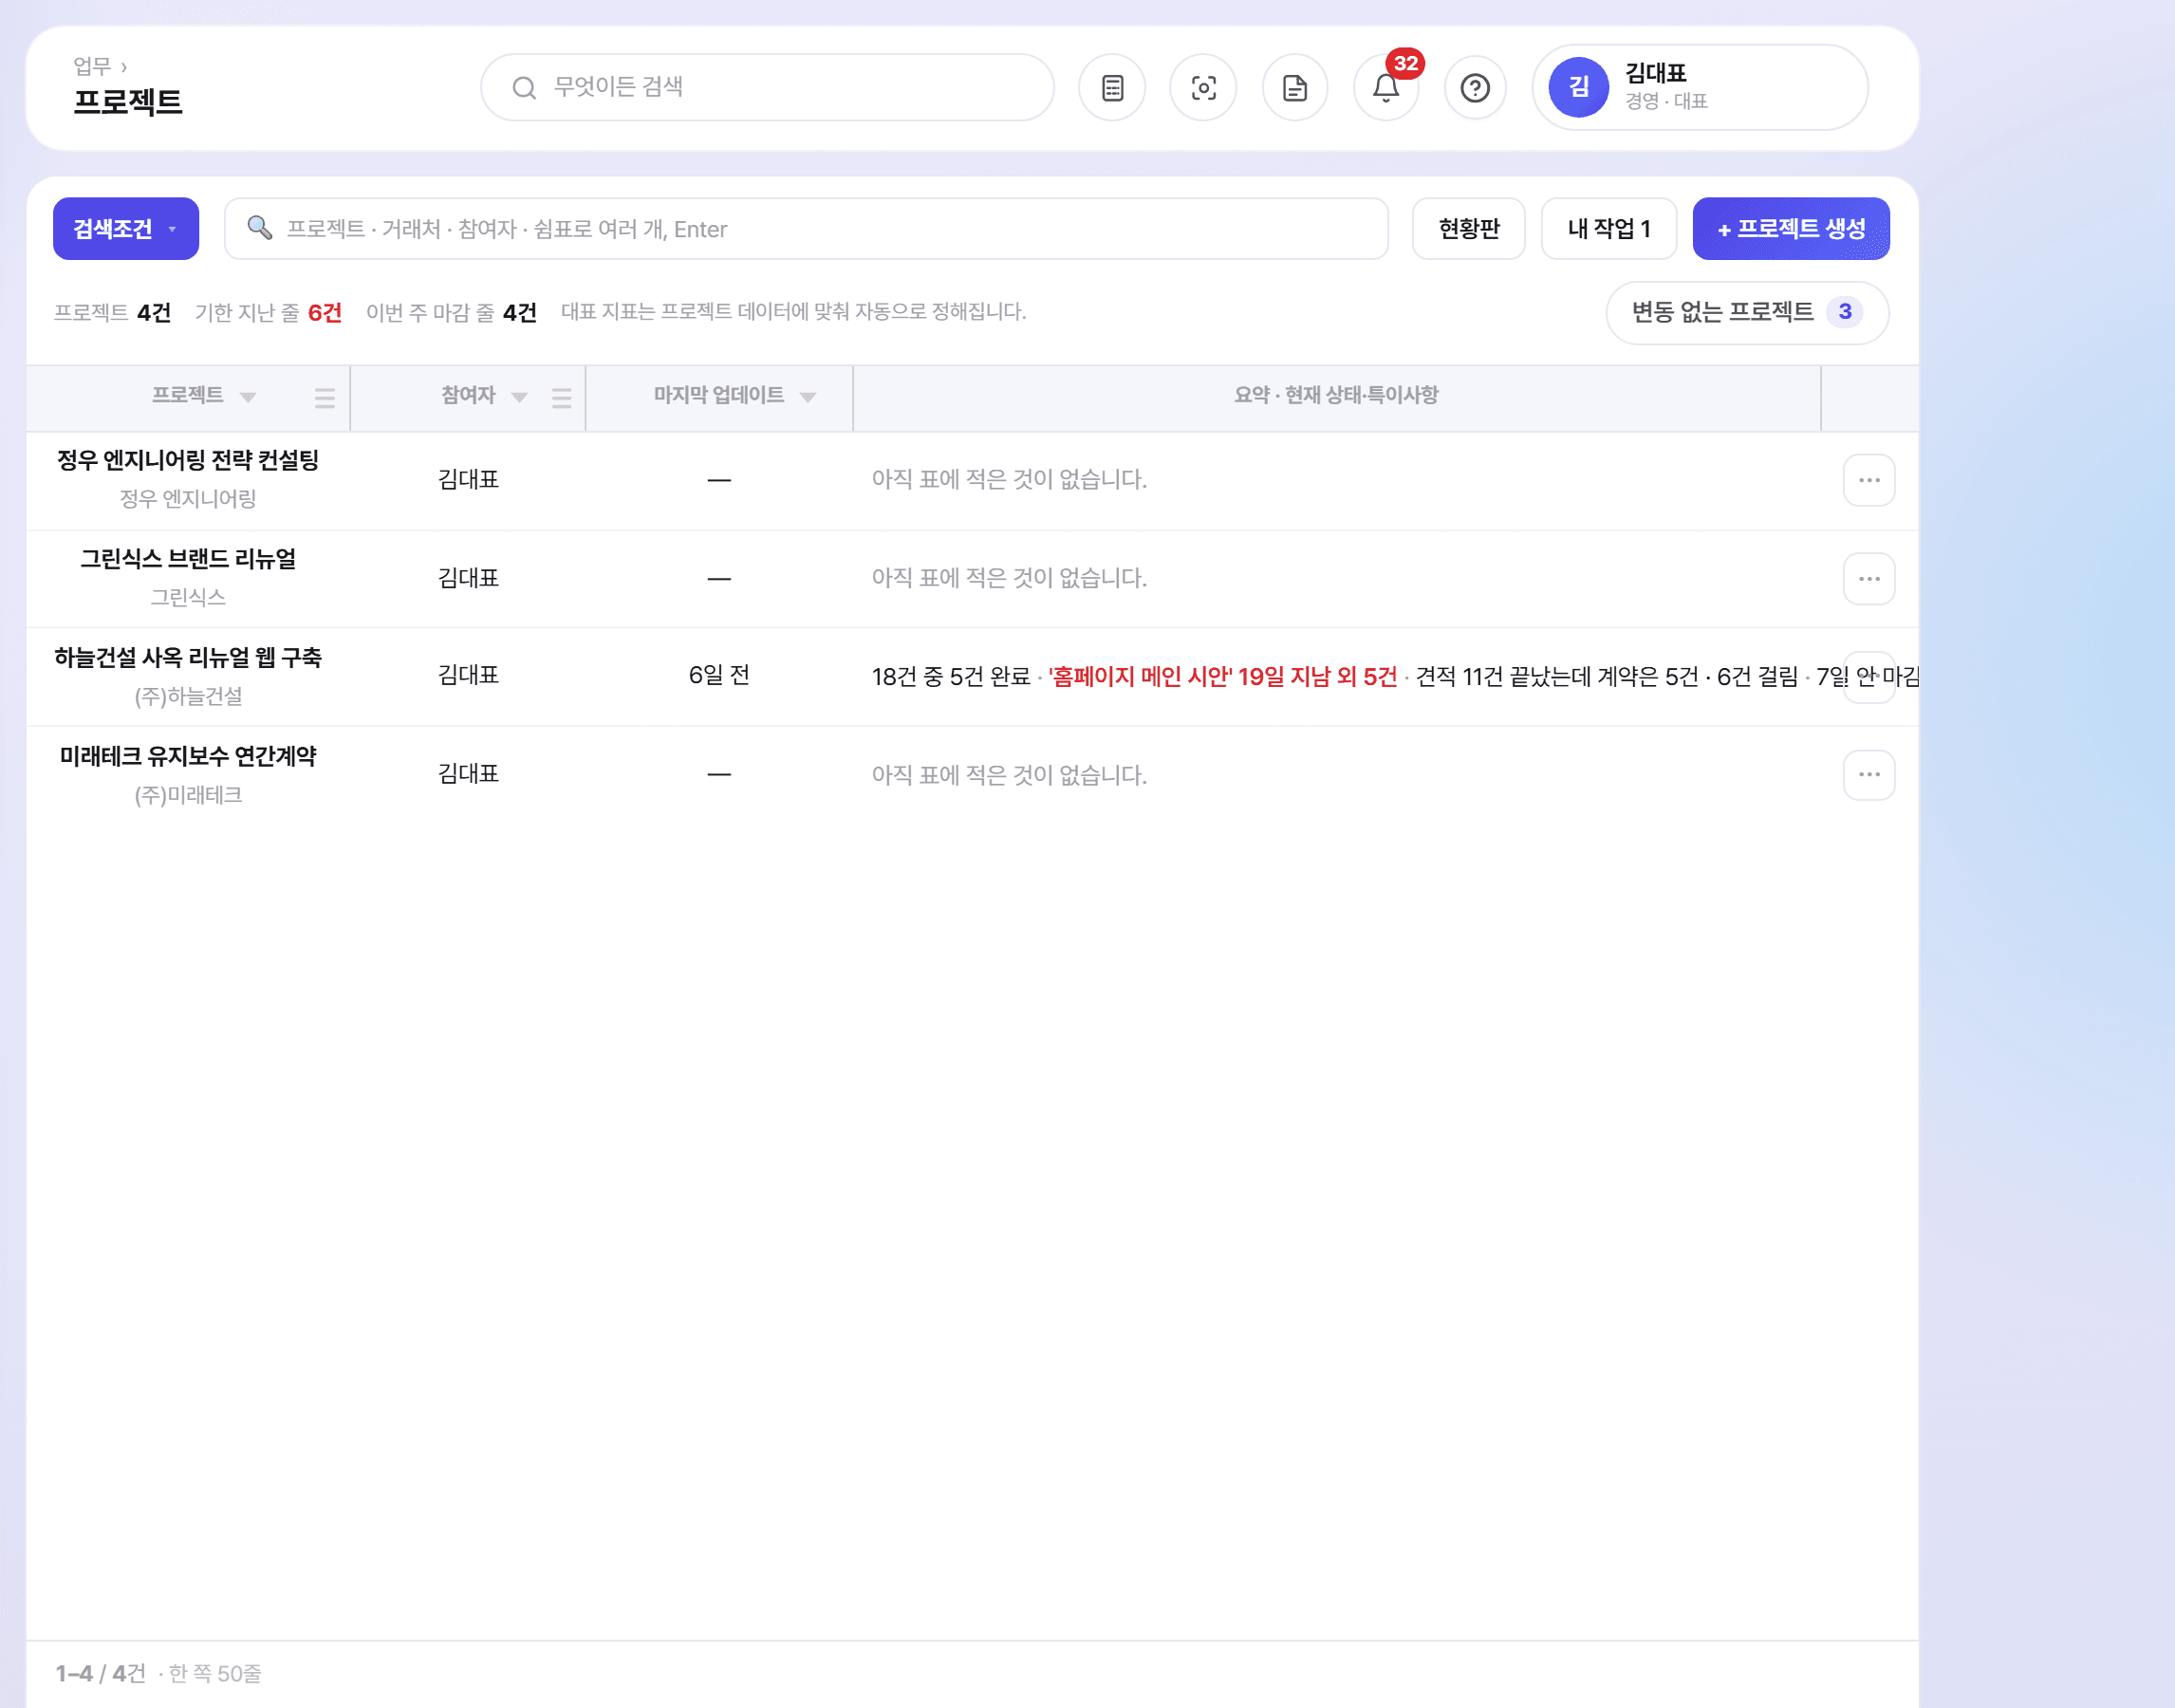Click 이번 주 마감 줄 4건 stat
Screen dimensions: 2175x1708
(451, 313)
